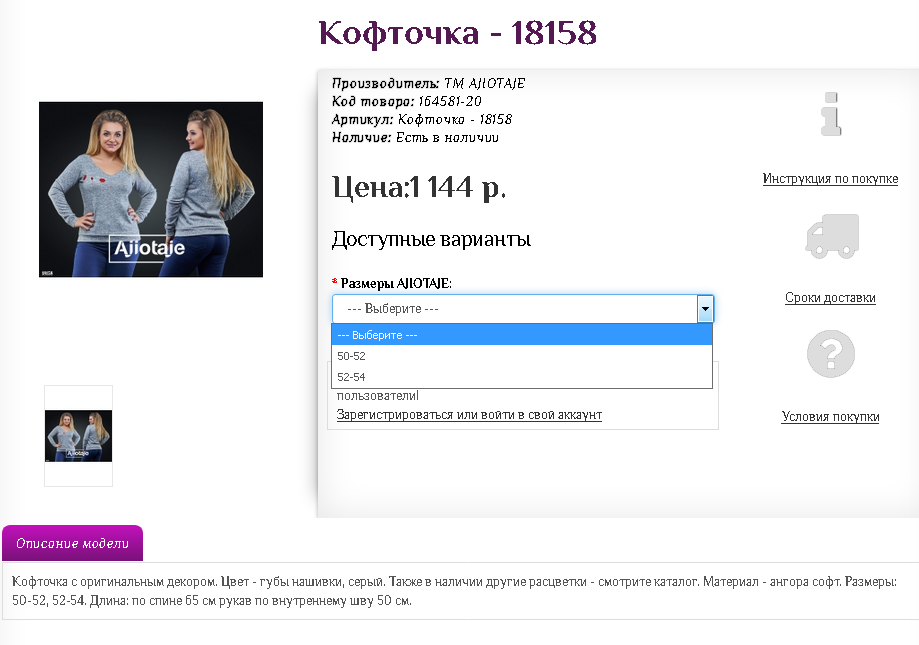This screenshot has width=919, height=645.
Task: Switch to Описание модели tab
Action: [x=72, y=543]
